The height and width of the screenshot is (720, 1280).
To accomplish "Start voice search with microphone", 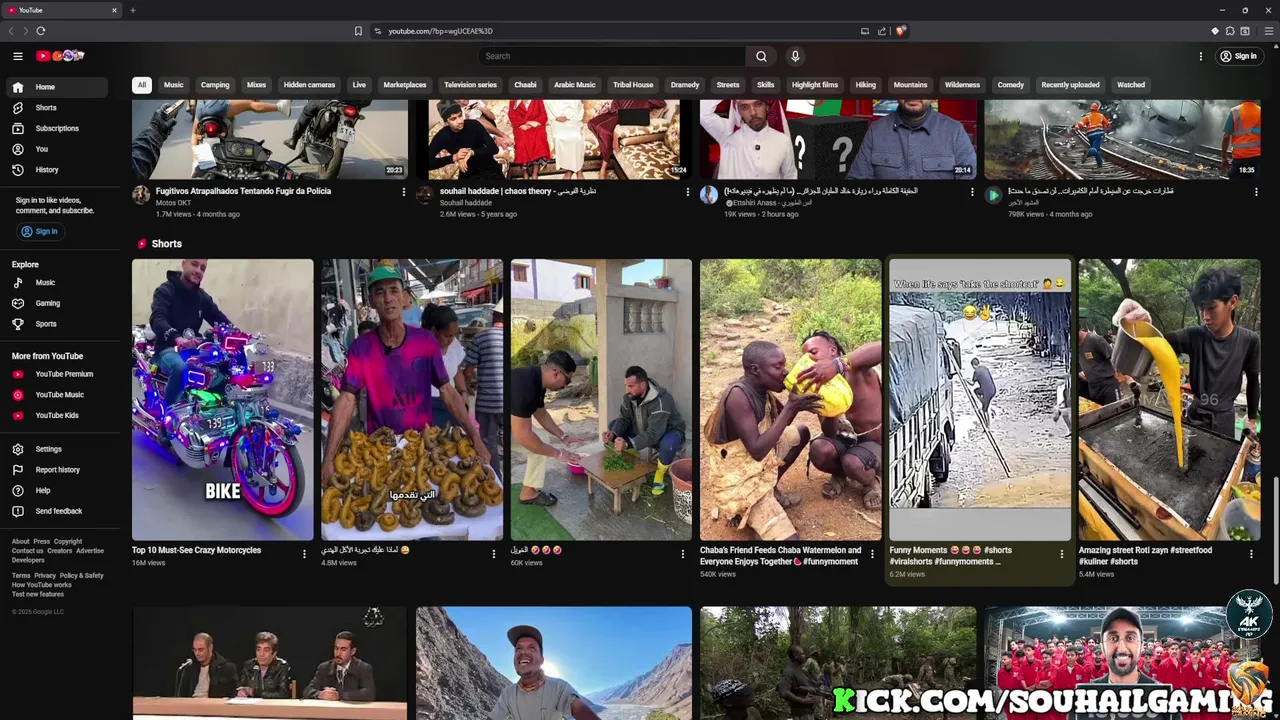I will pos(795,56).
